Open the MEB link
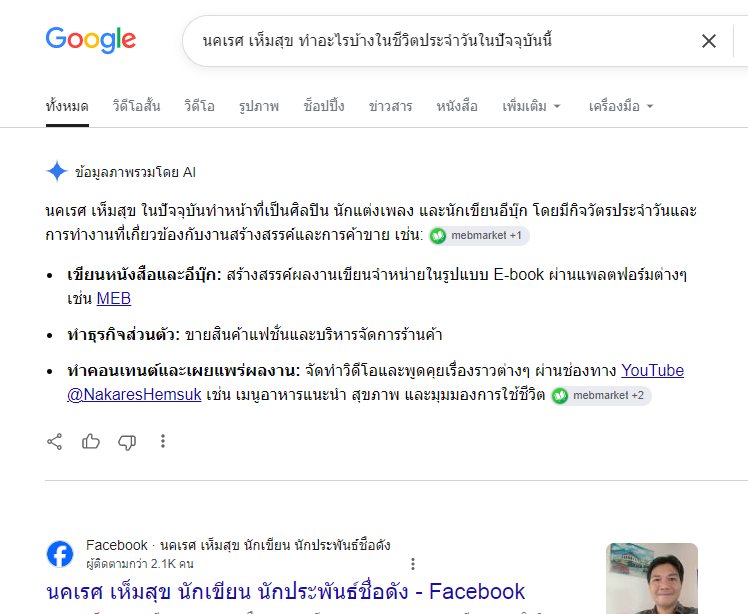 tap(114, 299)
